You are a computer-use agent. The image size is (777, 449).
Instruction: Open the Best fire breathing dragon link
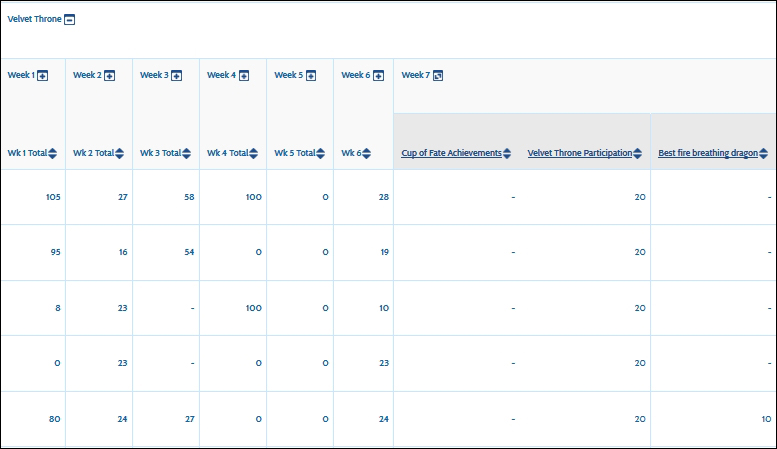[x=708, y=153]
